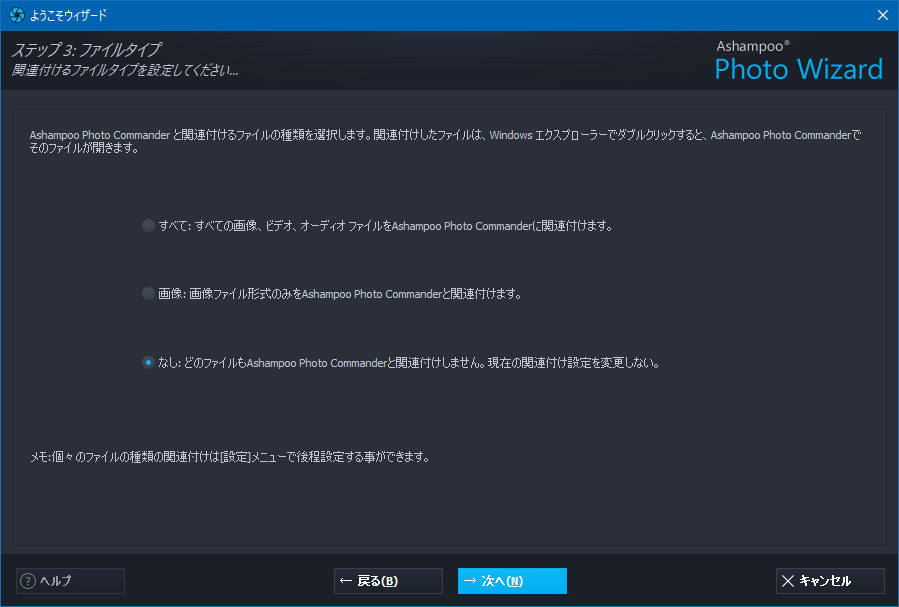Click the ヘルプ button
The width and height of the screenshot is (899, 607).
(x=71, y=581)
